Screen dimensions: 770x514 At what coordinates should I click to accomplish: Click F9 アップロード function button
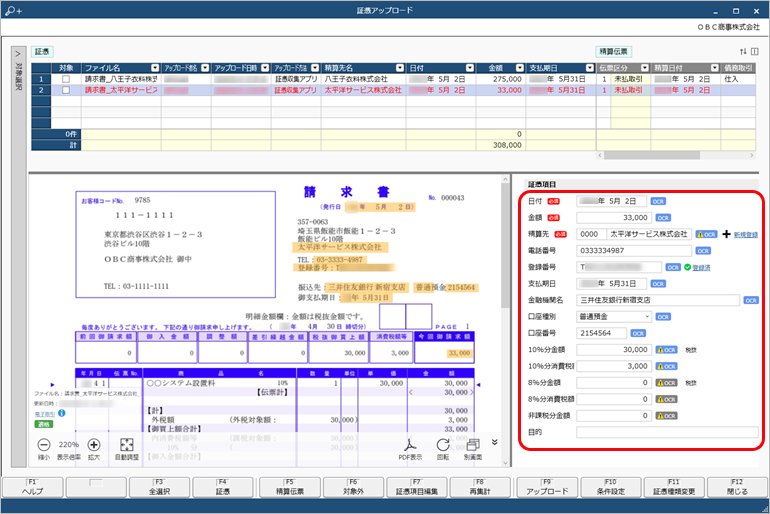point(547,487)
